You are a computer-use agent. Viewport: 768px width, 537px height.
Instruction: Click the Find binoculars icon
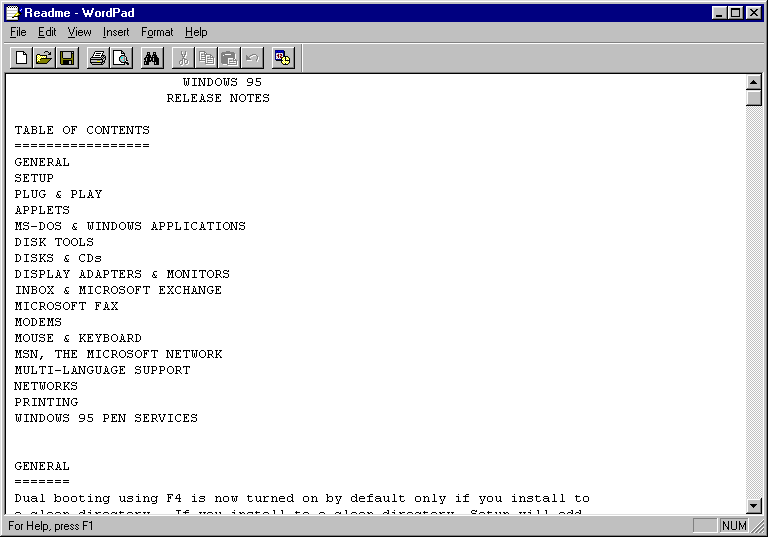pos(152,58)
